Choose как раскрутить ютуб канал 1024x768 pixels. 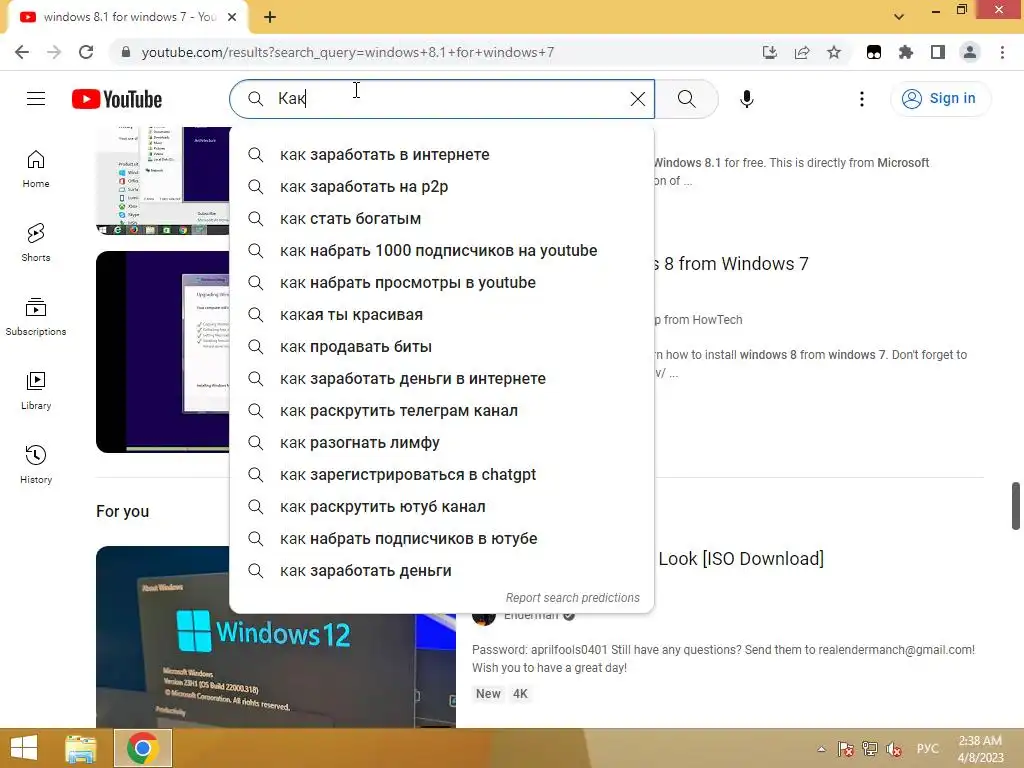click(x=441, y=506)
